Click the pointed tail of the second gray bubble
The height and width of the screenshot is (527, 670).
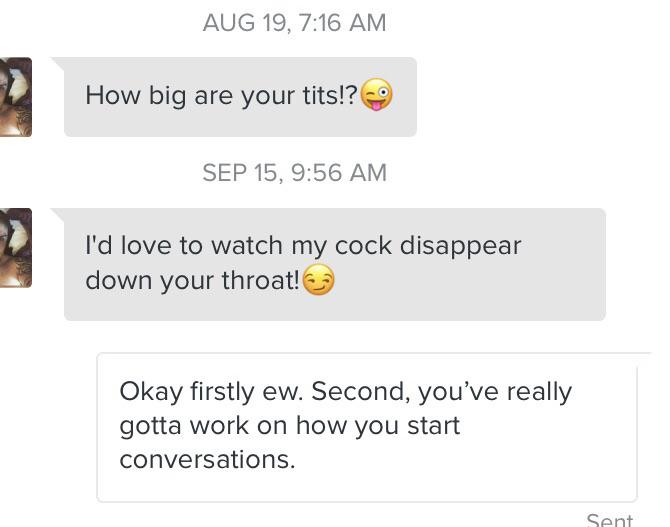(x=57, y=214)
